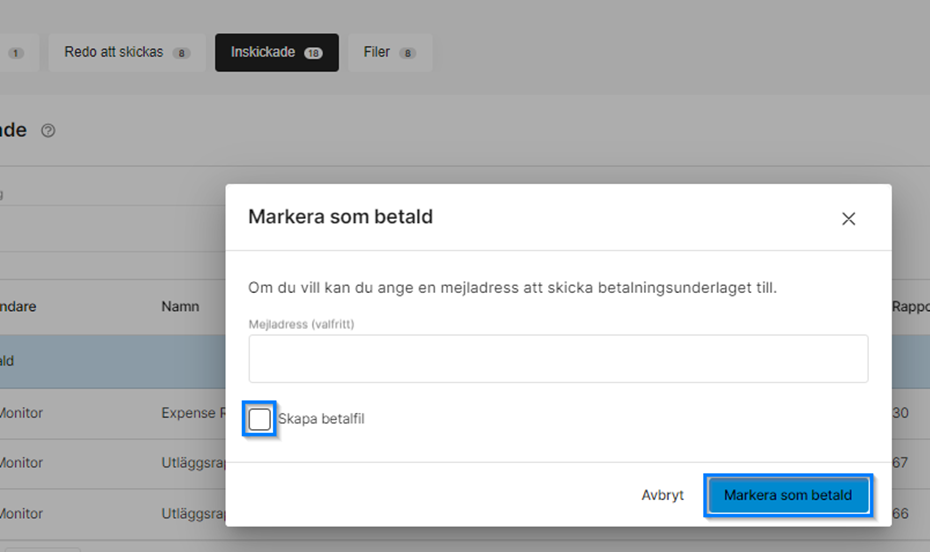This screenshot has width=930, height=552.
Task: Confirm with blue Markera som betald button
Action: [x=787, y=495]
